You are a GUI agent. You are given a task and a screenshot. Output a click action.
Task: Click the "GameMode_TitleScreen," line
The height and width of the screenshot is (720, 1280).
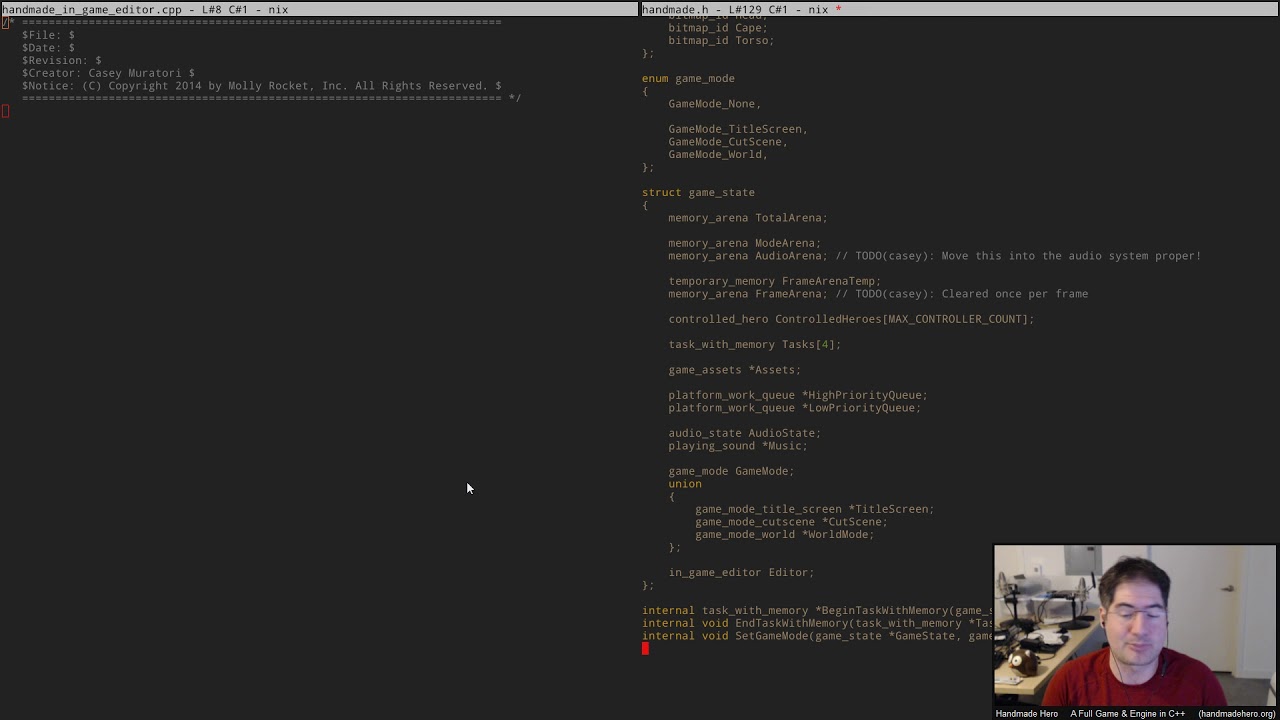tap(738, 129)
